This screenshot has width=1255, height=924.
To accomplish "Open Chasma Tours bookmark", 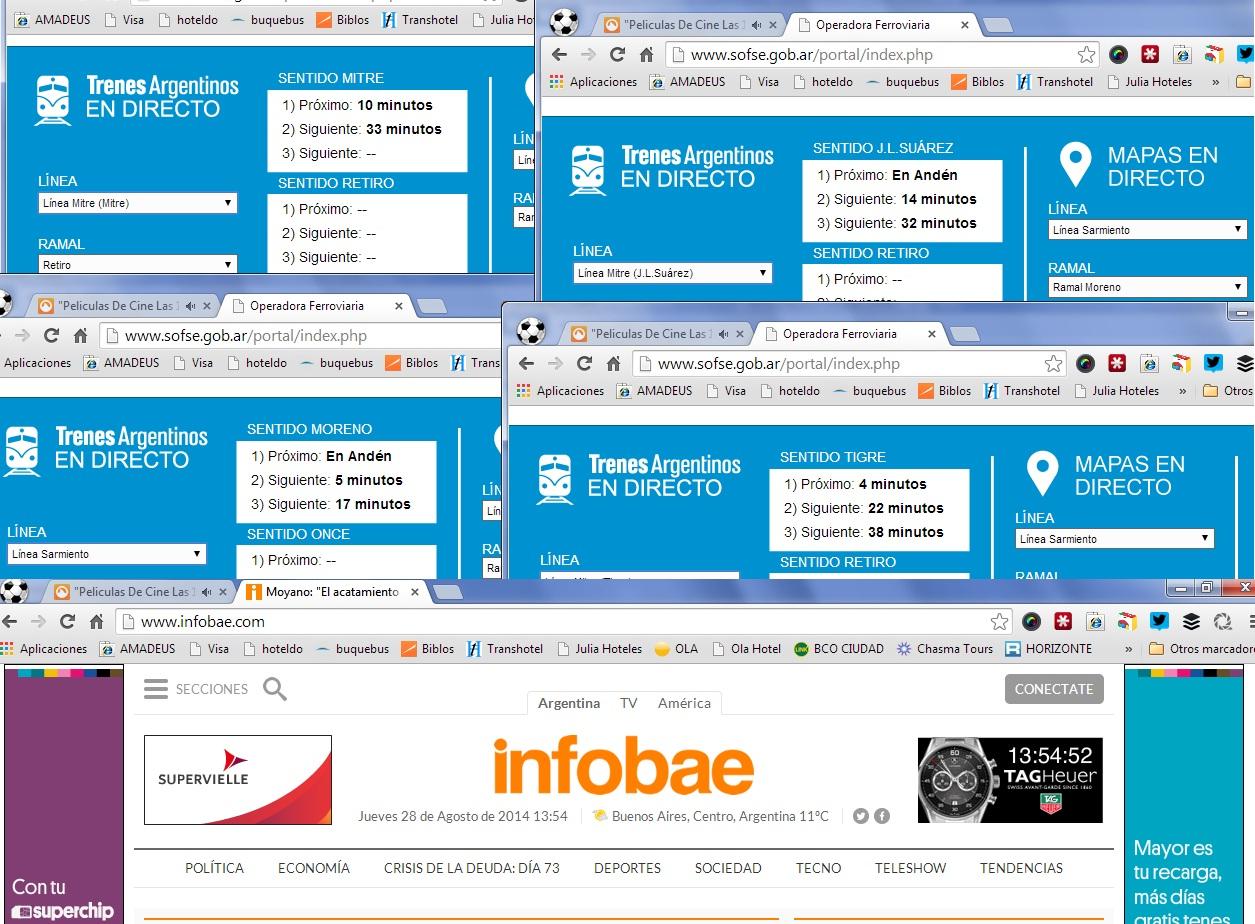I will [945, 649].
